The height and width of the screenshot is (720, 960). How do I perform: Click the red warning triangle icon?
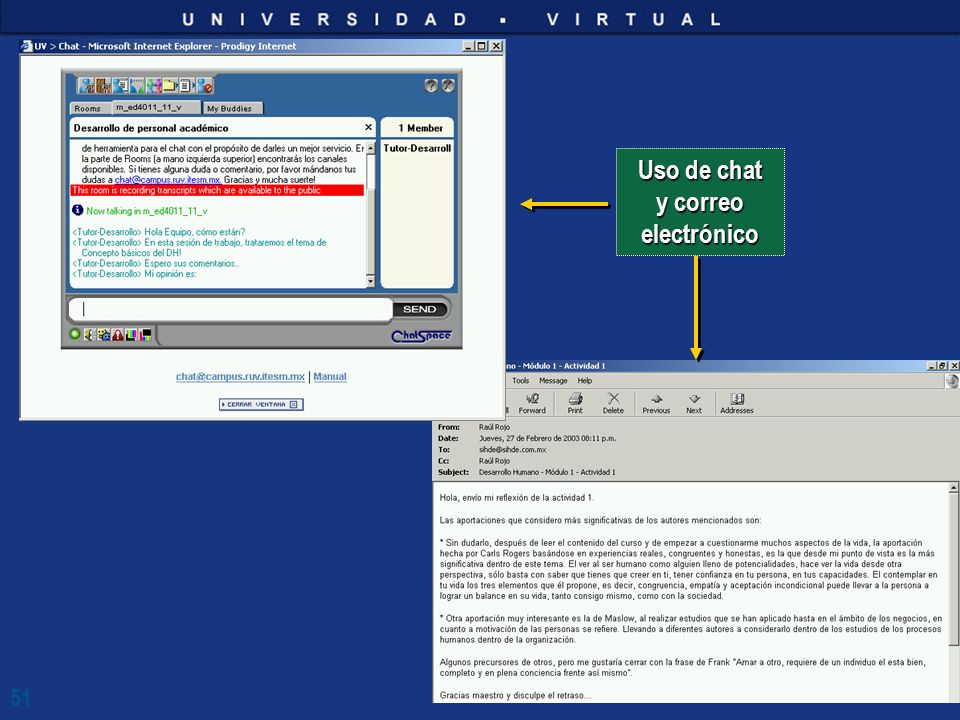118,335
